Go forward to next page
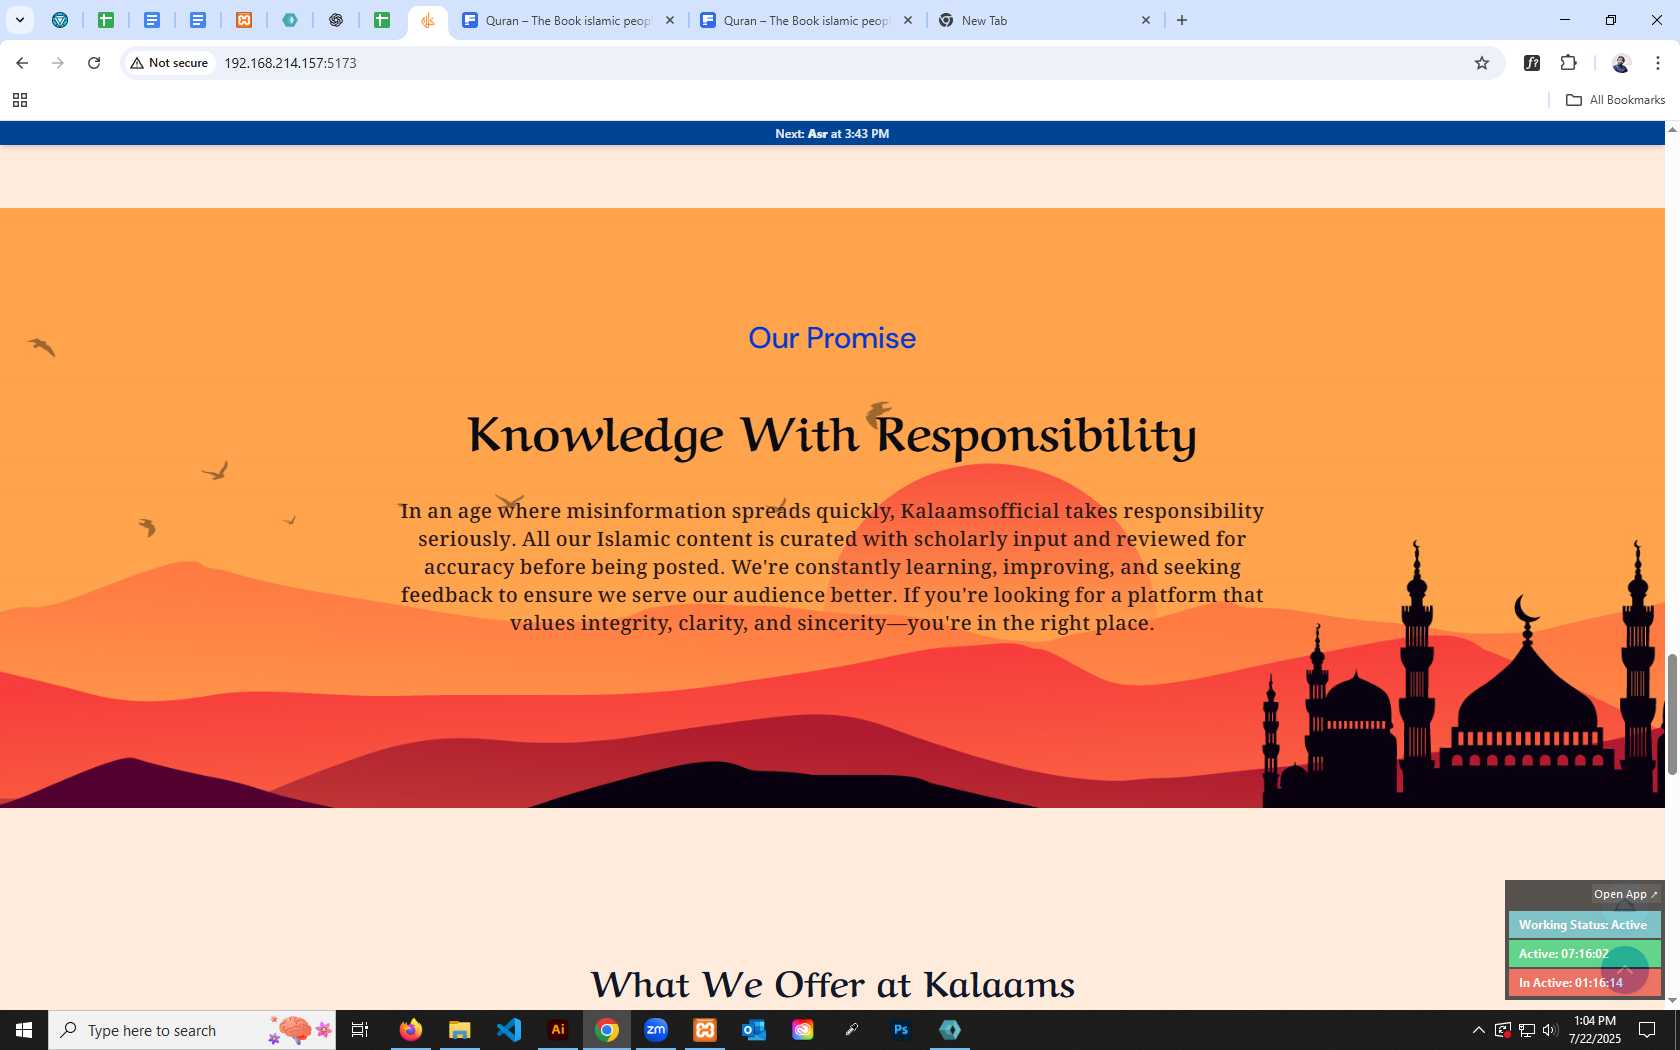 (58, 63)
